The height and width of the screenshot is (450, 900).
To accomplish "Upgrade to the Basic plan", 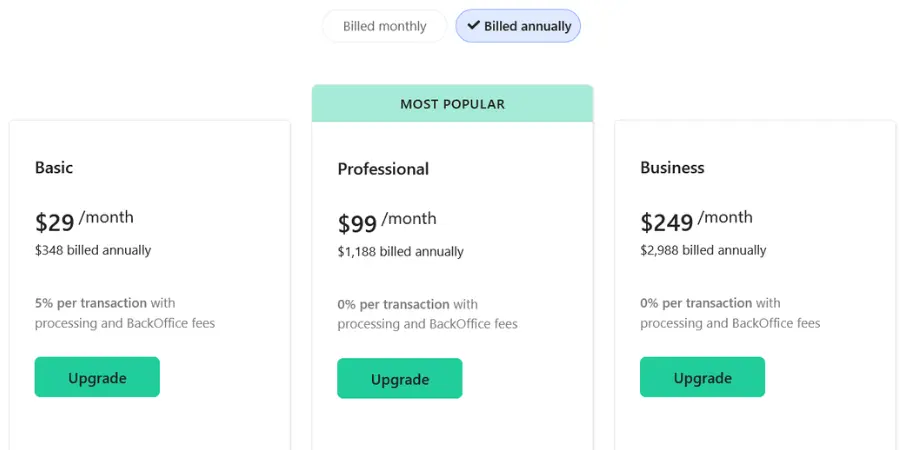I will click(97, 377).
